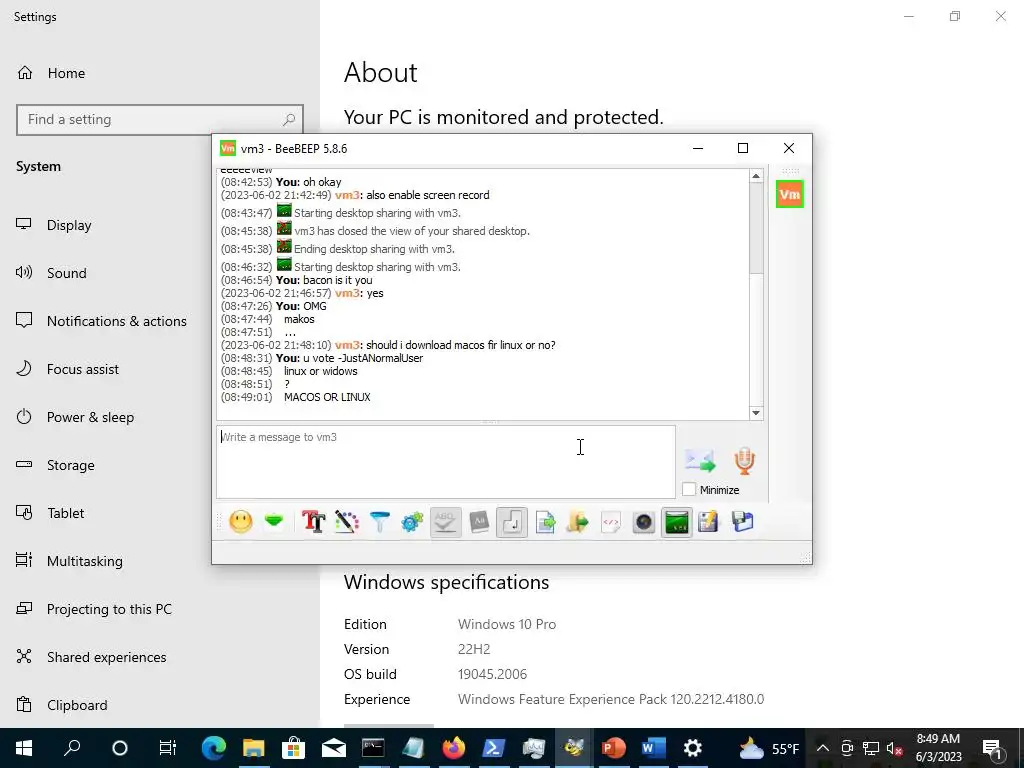Open chat settings blue gear icon
The image size is (1024, 768).
412,522
